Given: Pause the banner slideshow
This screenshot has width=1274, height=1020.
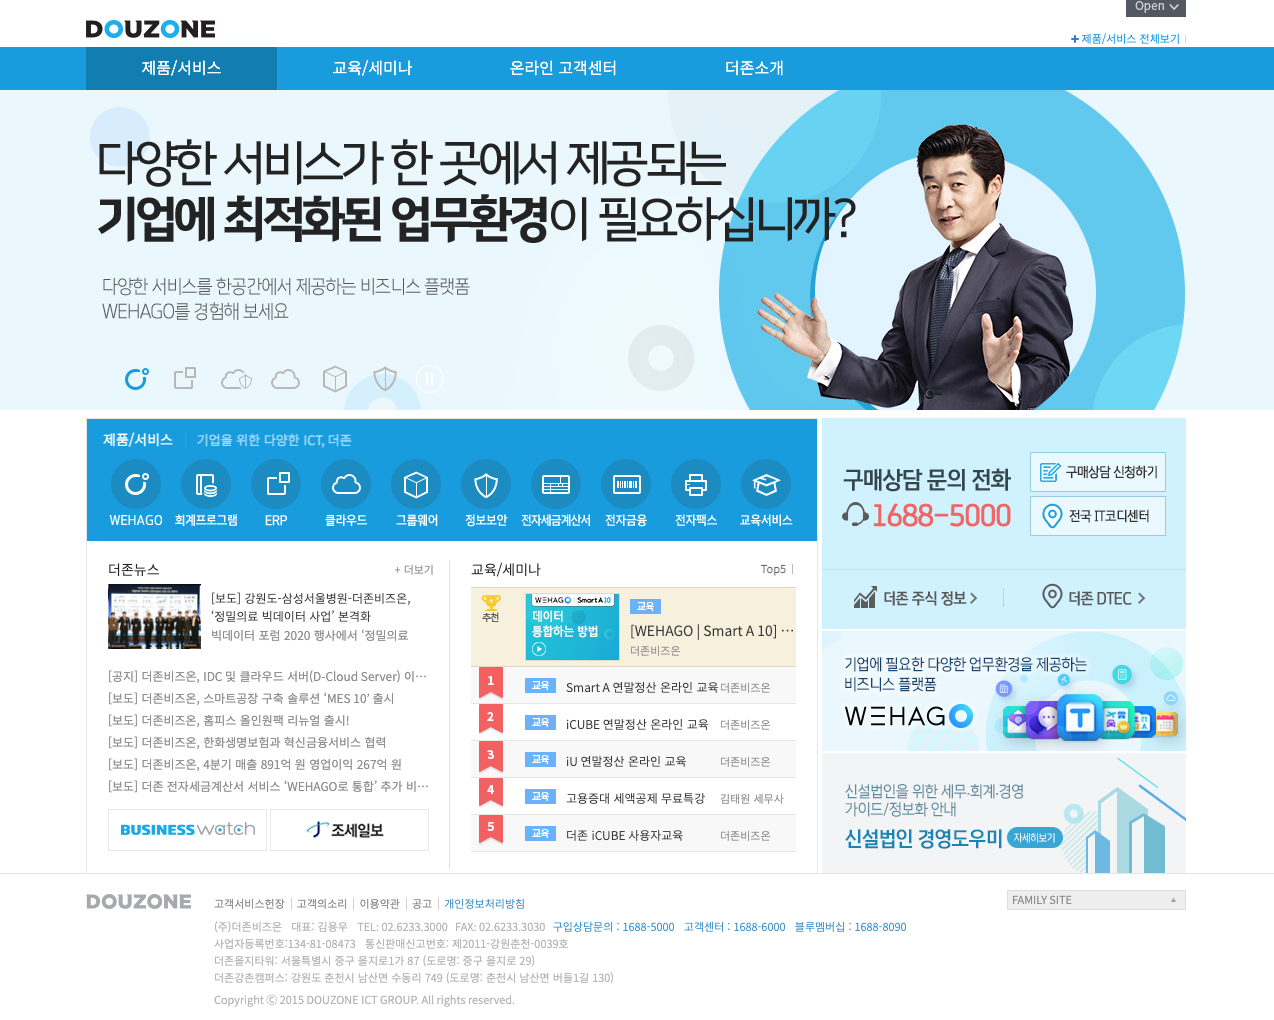Looking at the screenshot, I should click(x=430, y=379).
